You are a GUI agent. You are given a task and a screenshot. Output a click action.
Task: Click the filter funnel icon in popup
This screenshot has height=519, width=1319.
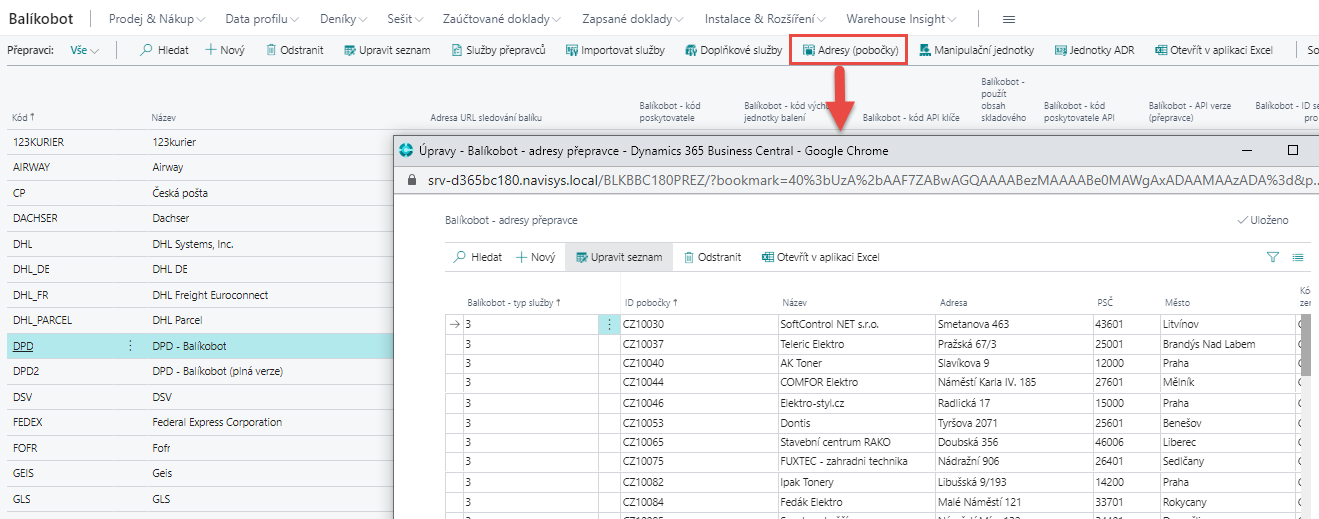click(1273, 257)
